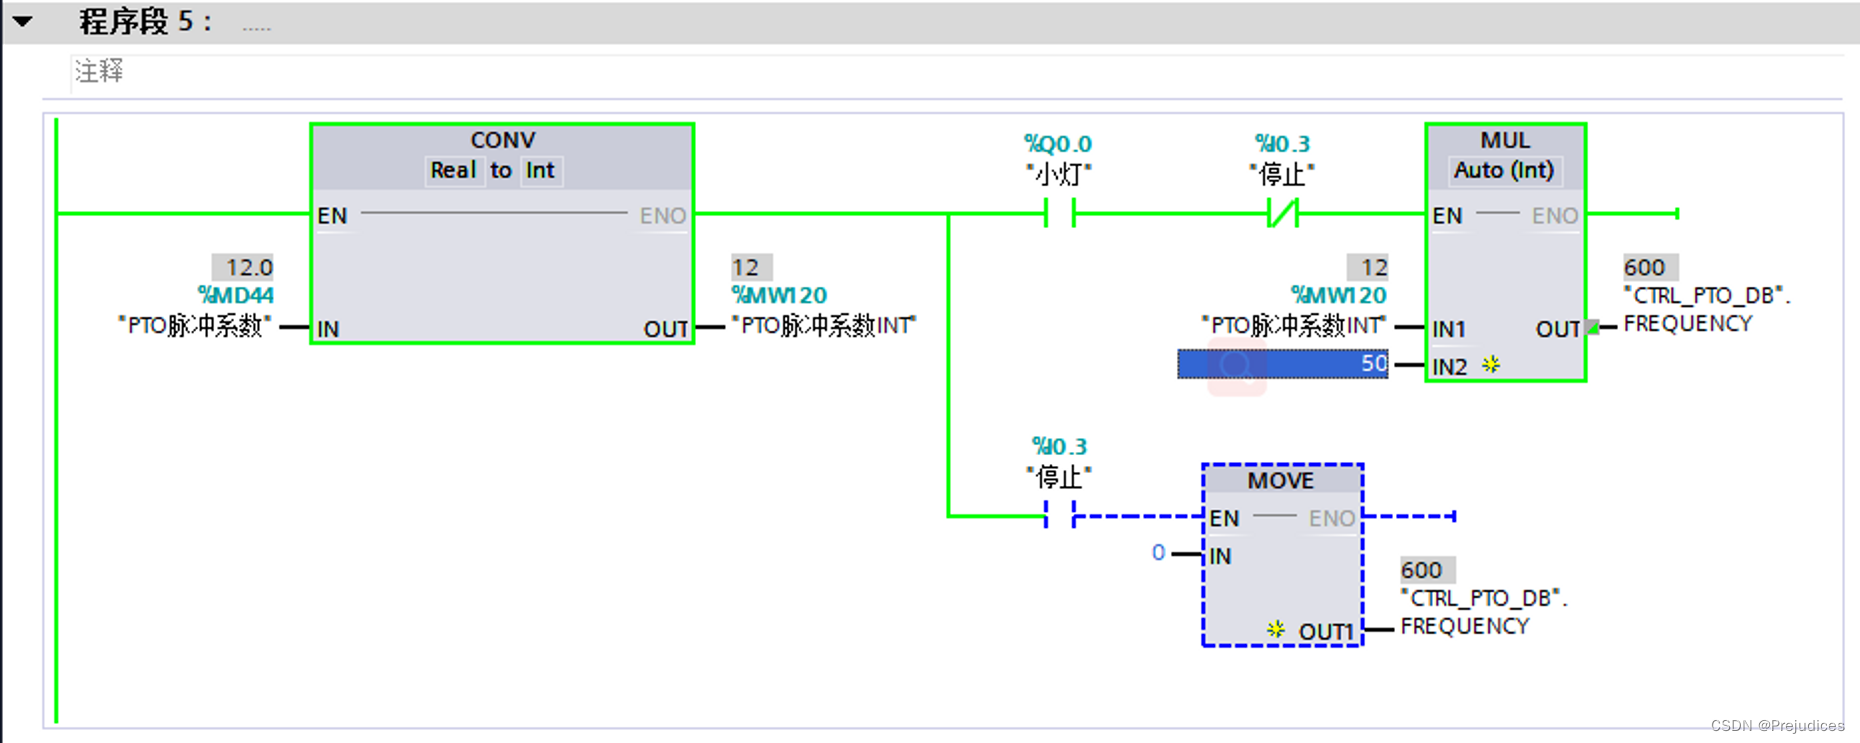Select the MUL block title

(1505, 140)
